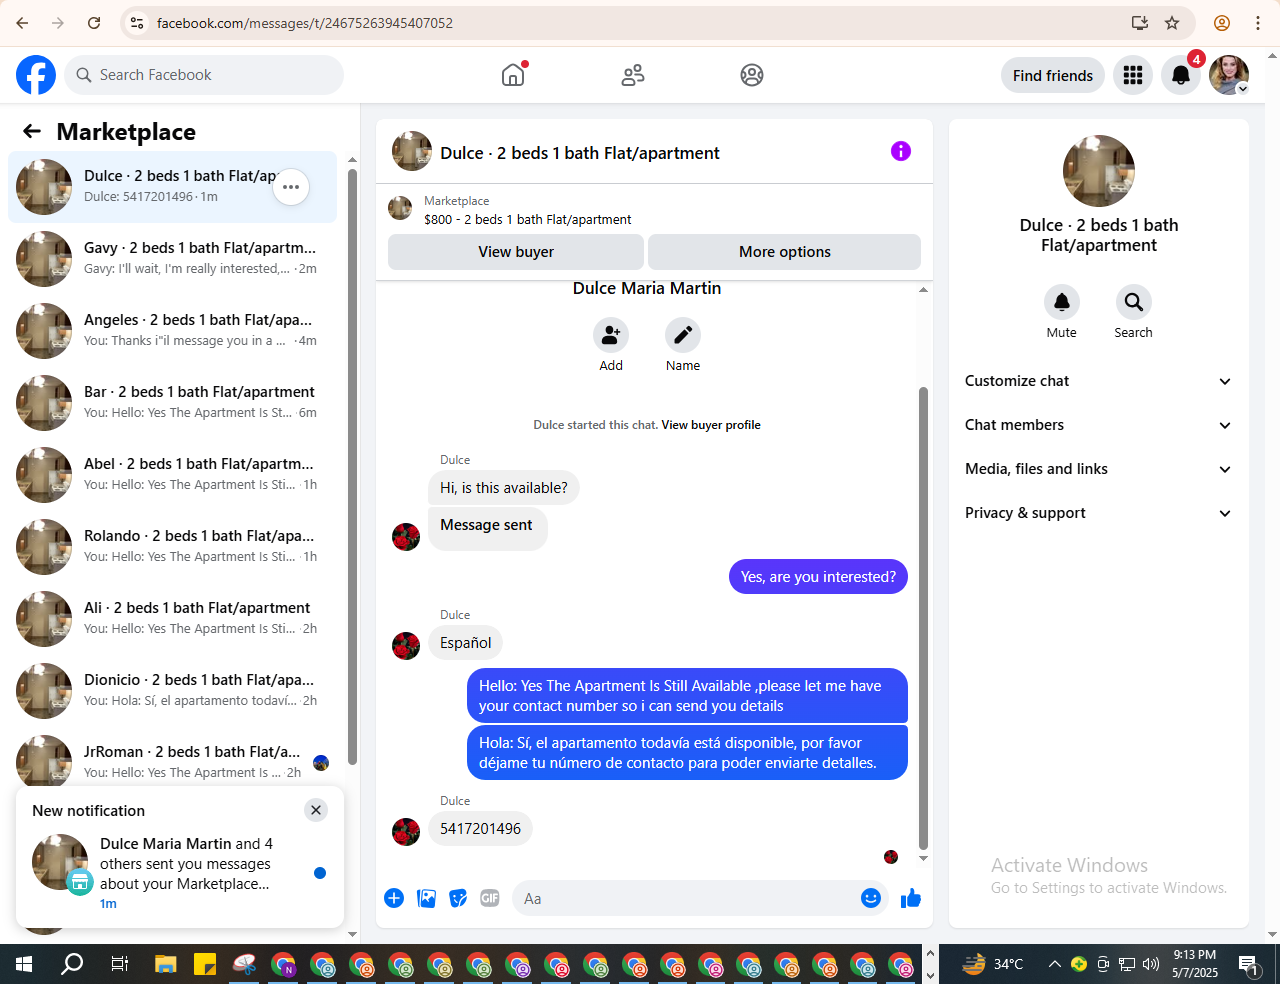
Task: Click the conversation list scrollbar
Action: click(x=352, y=467)
